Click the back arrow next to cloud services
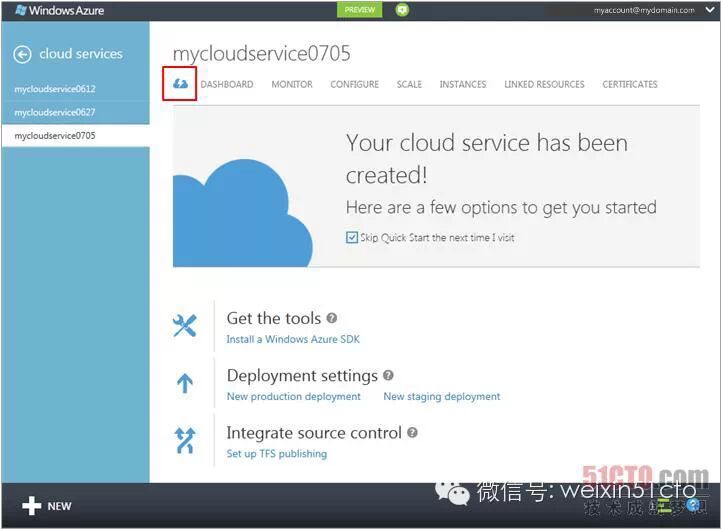The width and height of the screenshot is (721, 529). pos(23,54)
